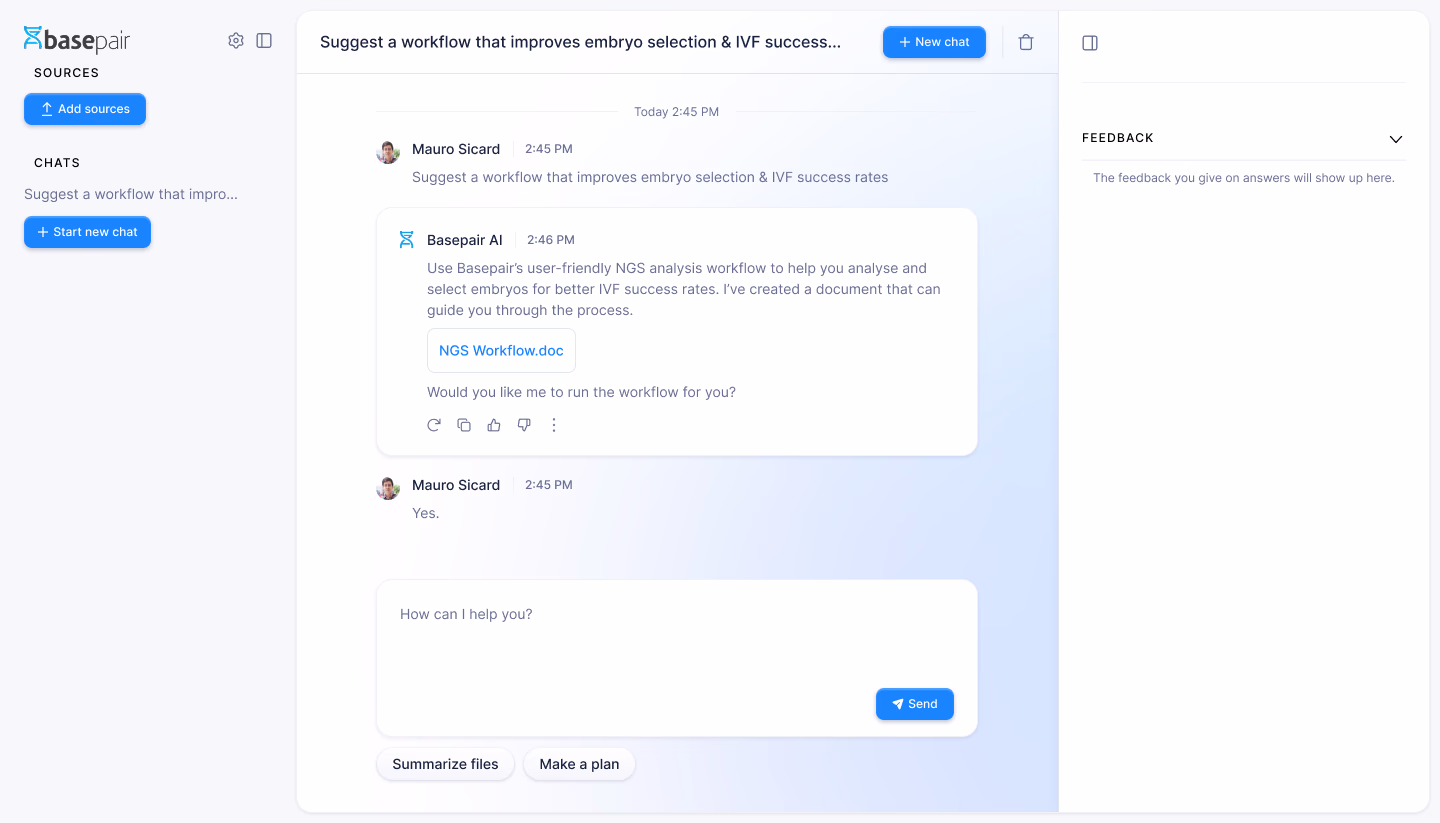Copy the AI answer to clipboard
The width and height of the screenshot is (1440, 823).
(464, 425)
